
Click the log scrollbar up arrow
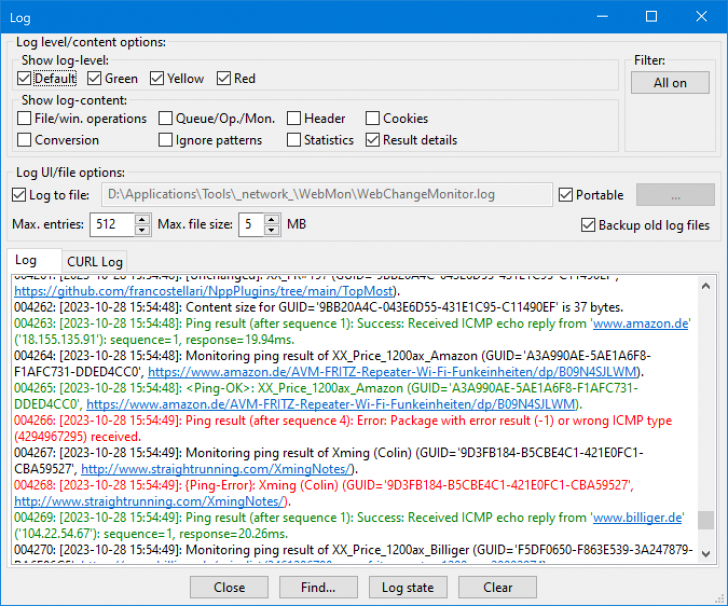706,286
